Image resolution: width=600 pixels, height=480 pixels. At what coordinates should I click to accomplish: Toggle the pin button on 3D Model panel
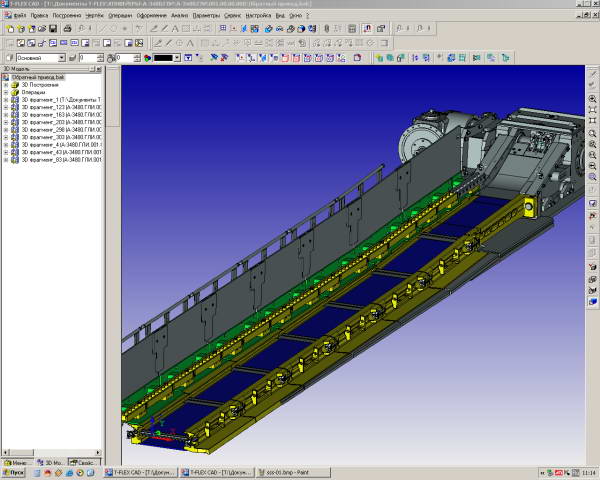(92, 69)
